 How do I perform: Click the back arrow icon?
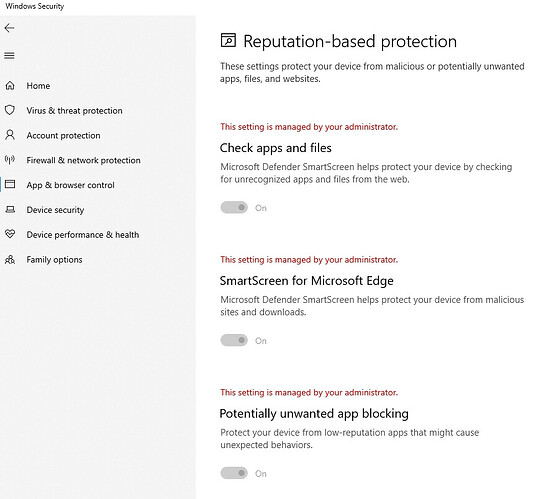pos(10,28)
